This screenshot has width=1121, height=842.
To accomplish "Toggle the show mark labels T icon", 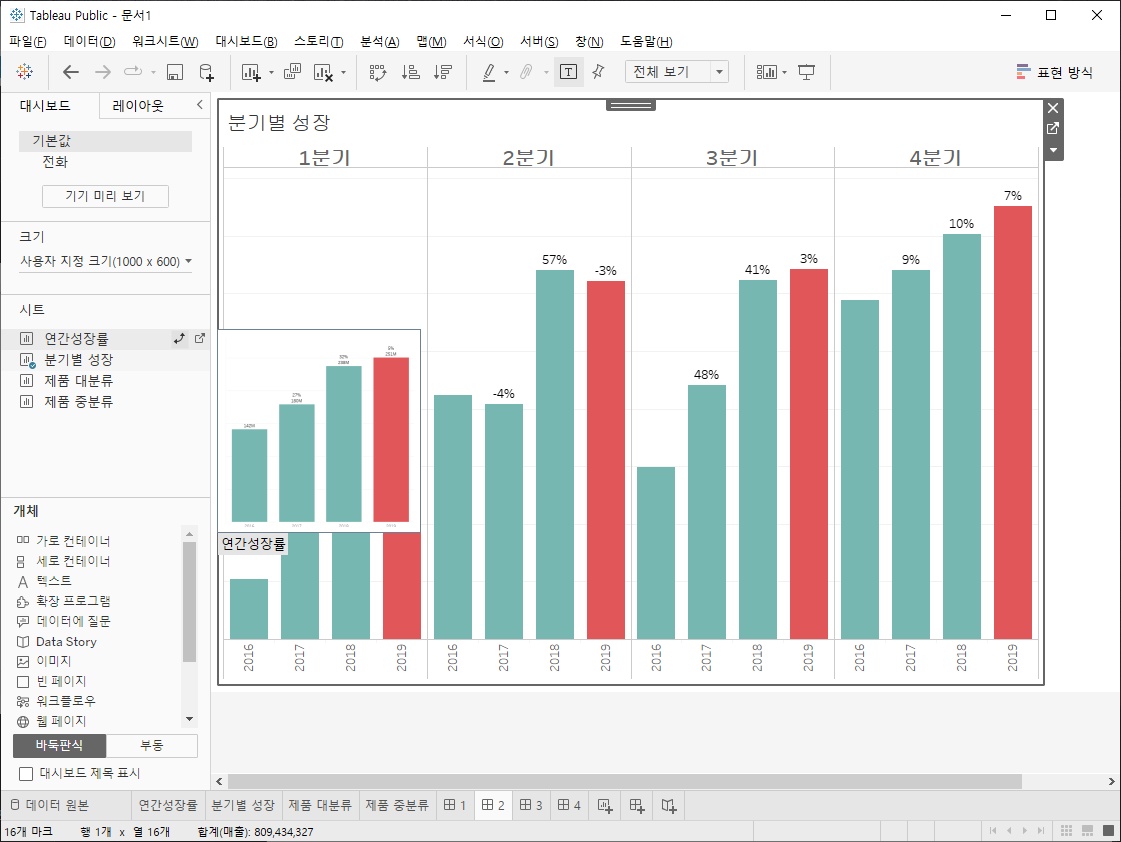I will (x=568, y=71).
